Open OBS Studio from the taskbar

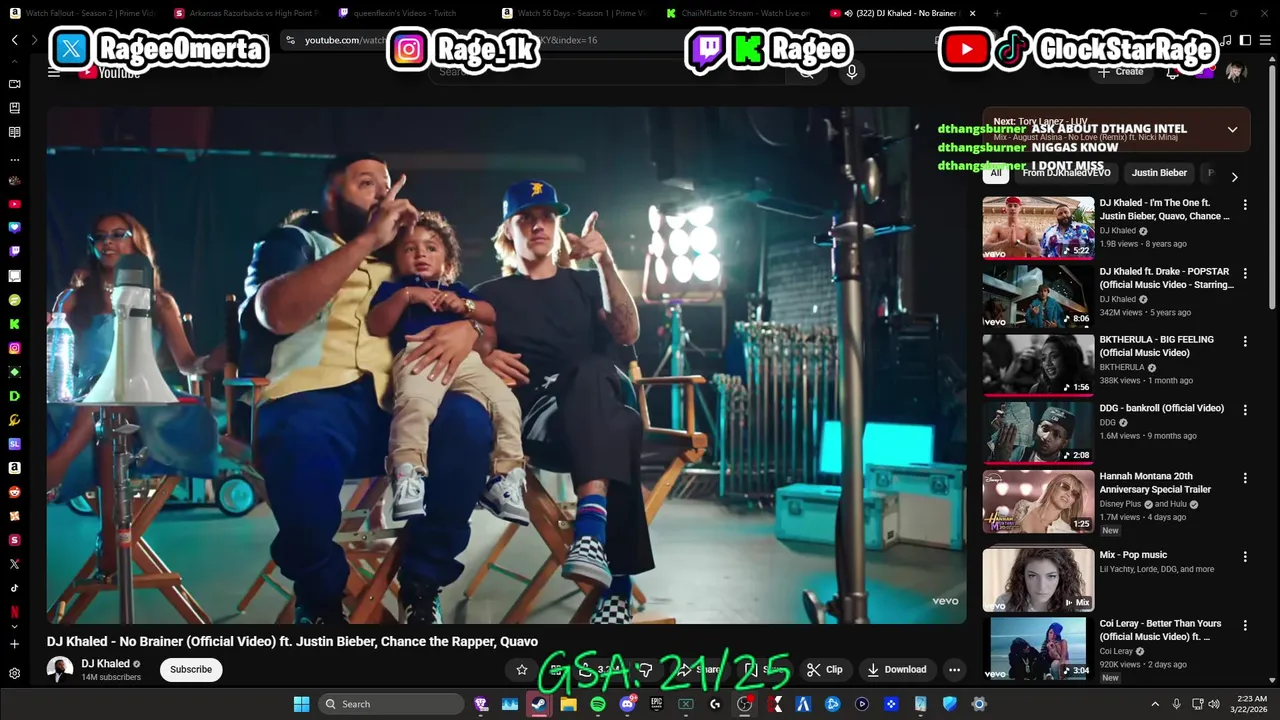click(744, 704)
